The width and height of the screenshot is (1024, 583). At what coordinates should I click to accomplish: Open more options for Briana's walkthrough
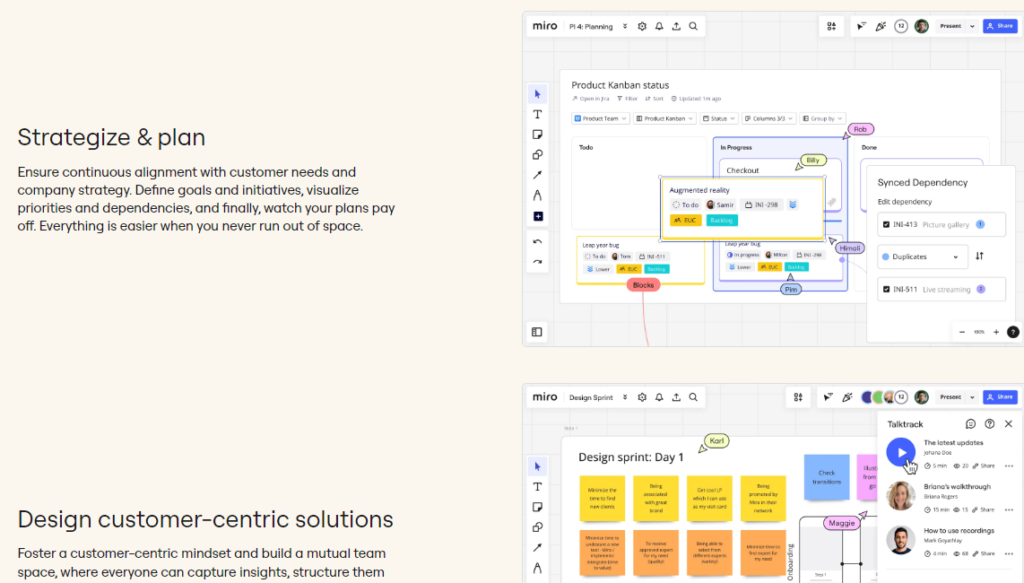click(1009, 510)
